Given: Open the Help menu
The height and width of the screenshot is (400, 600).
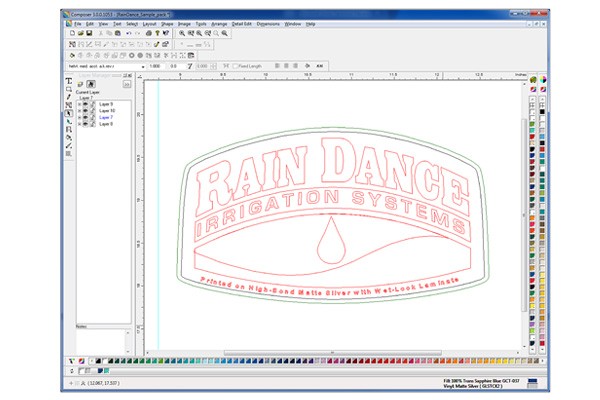Looking at the screenshot, I should 310,24.
